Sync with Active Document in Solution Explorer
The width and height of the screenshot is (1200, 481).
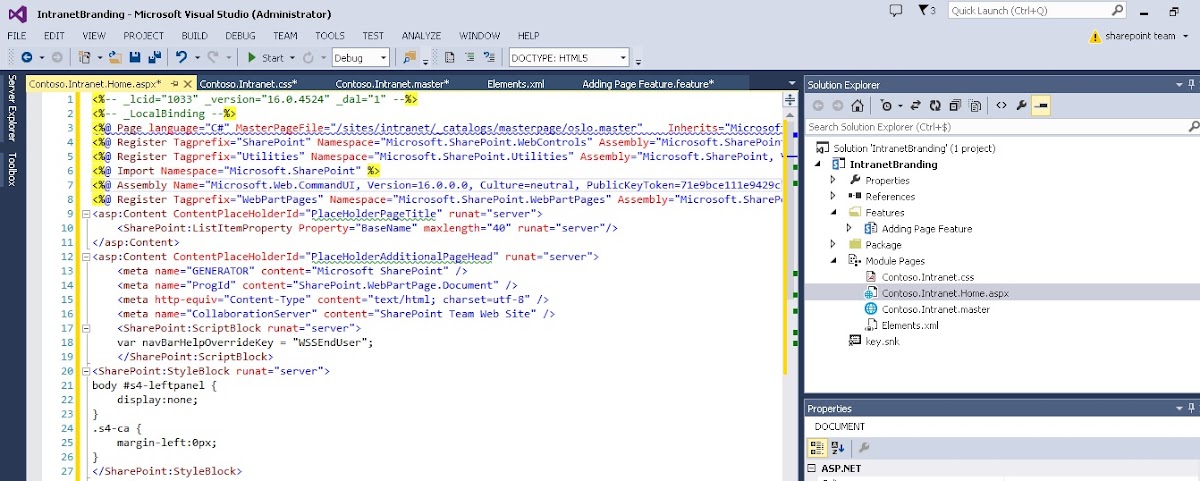coord(916,105)
